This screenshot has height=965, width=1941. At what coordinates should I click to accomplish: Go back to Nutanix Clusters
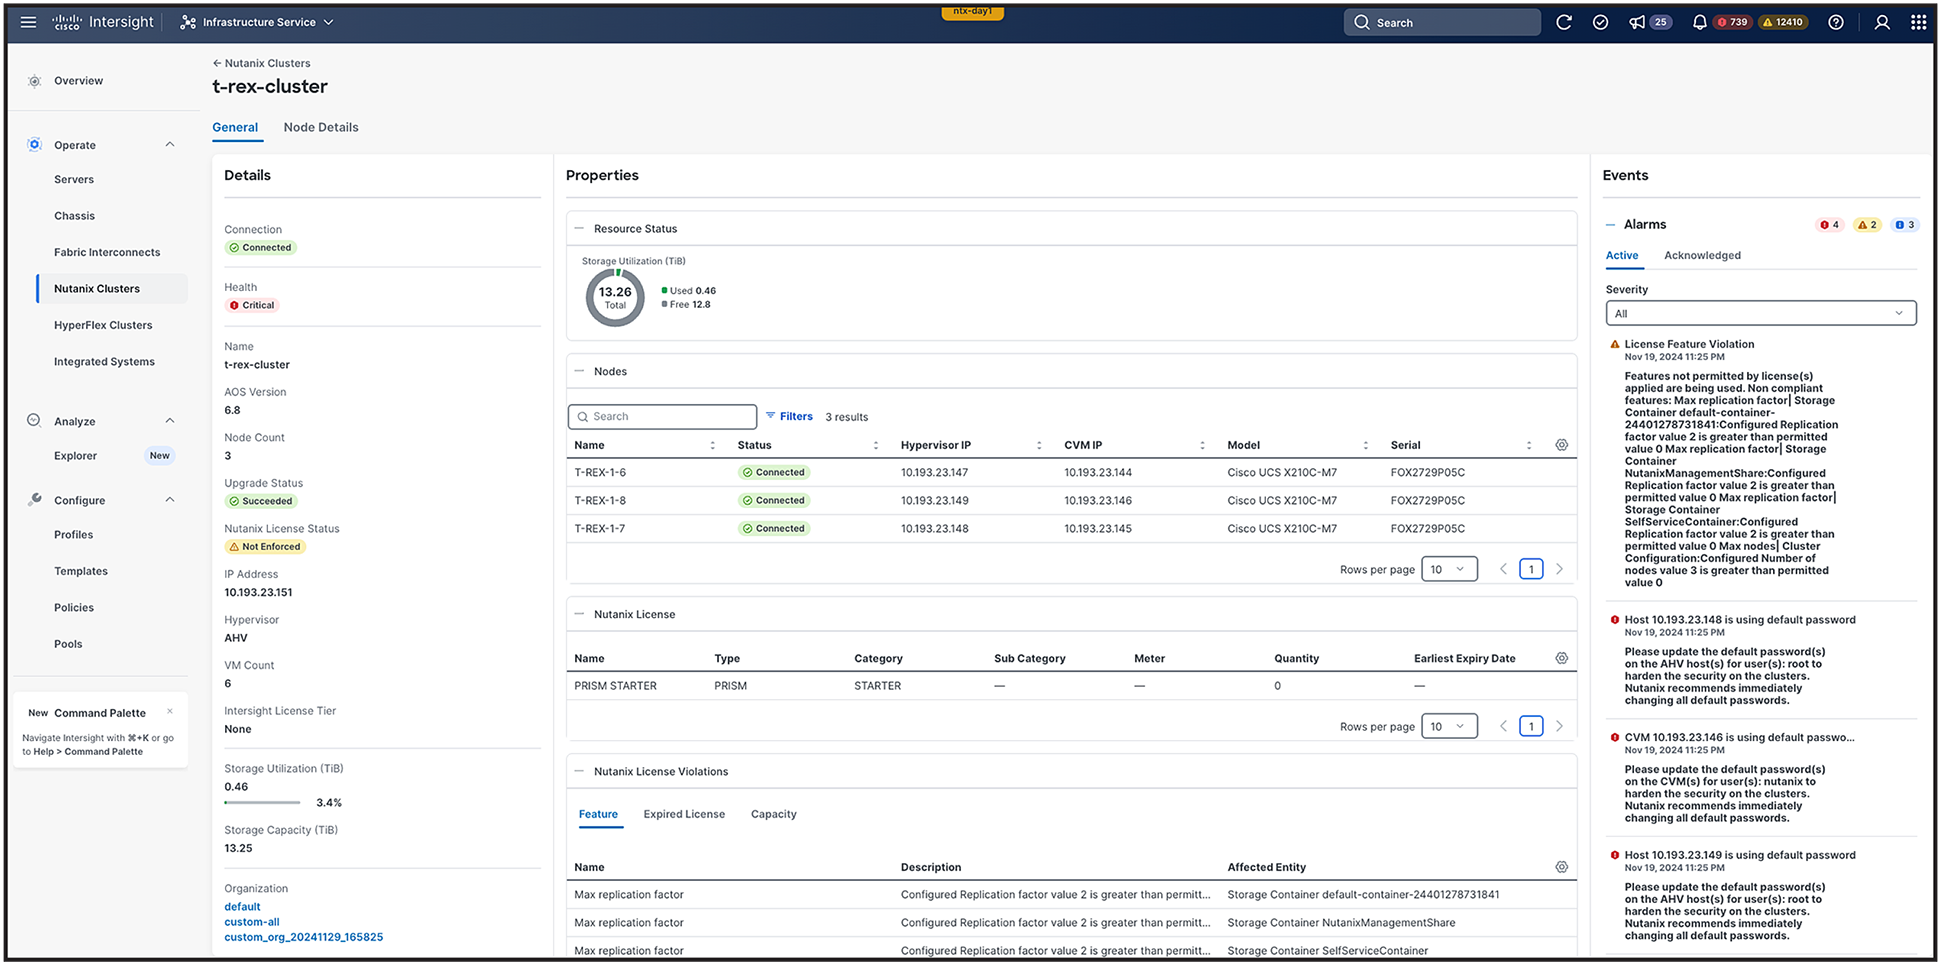[x=261, y=63]
